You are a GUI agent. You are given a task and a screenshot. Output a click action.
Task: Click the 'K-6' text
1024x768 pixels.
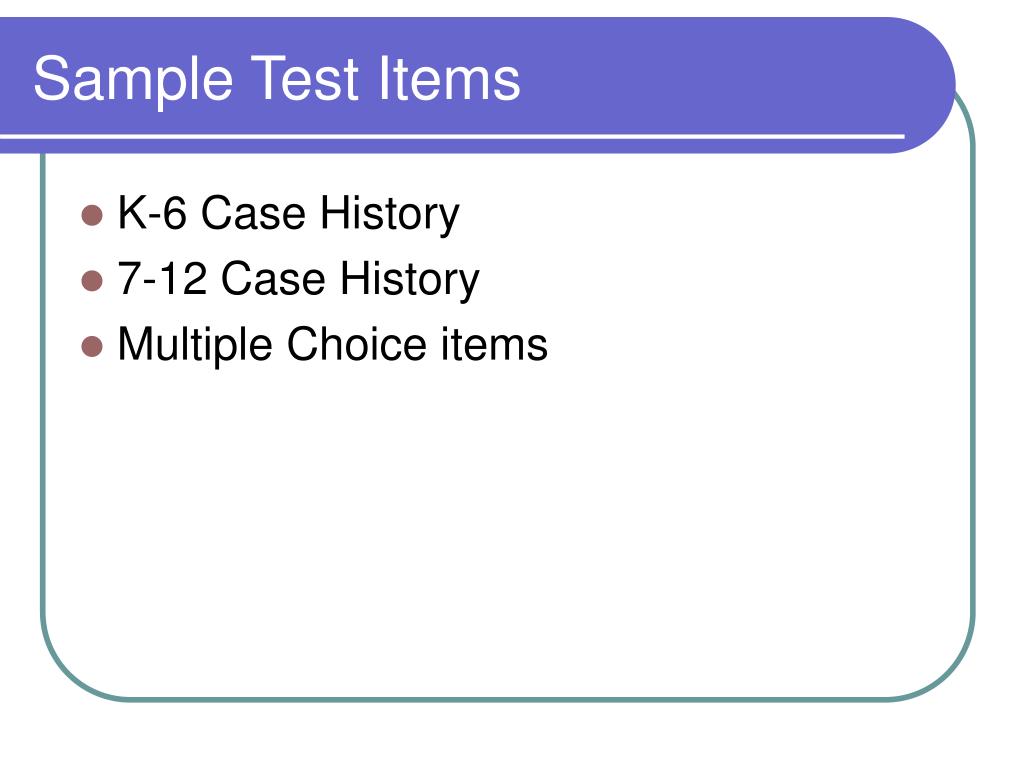[x=152, y=212]
